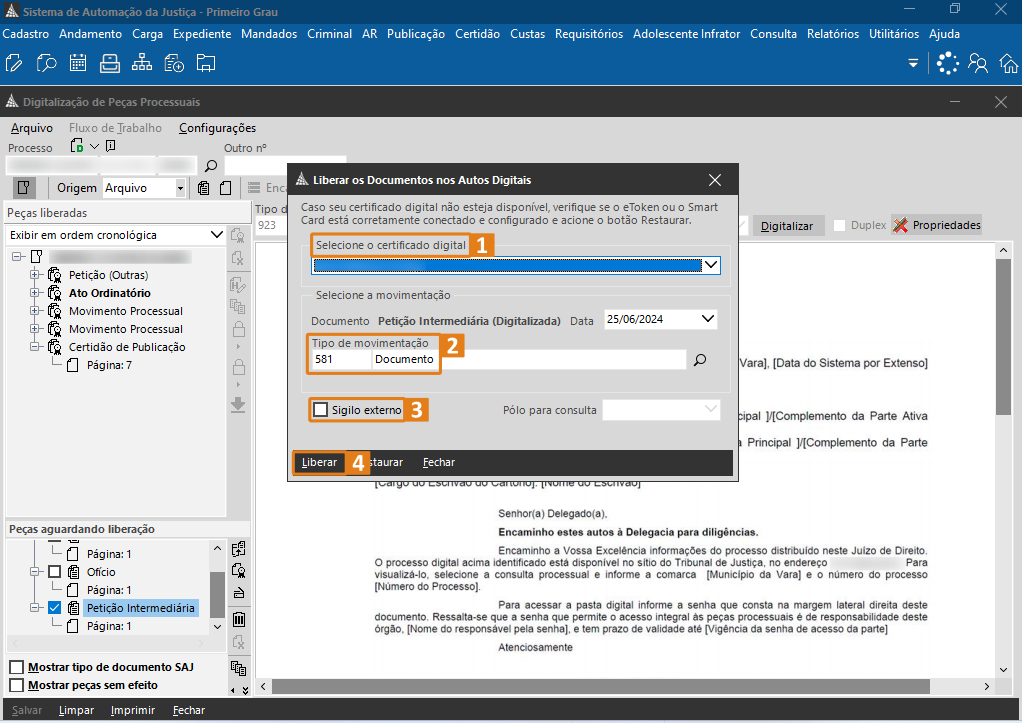Click the send documents icon by waiting pieces

[239, 548]
